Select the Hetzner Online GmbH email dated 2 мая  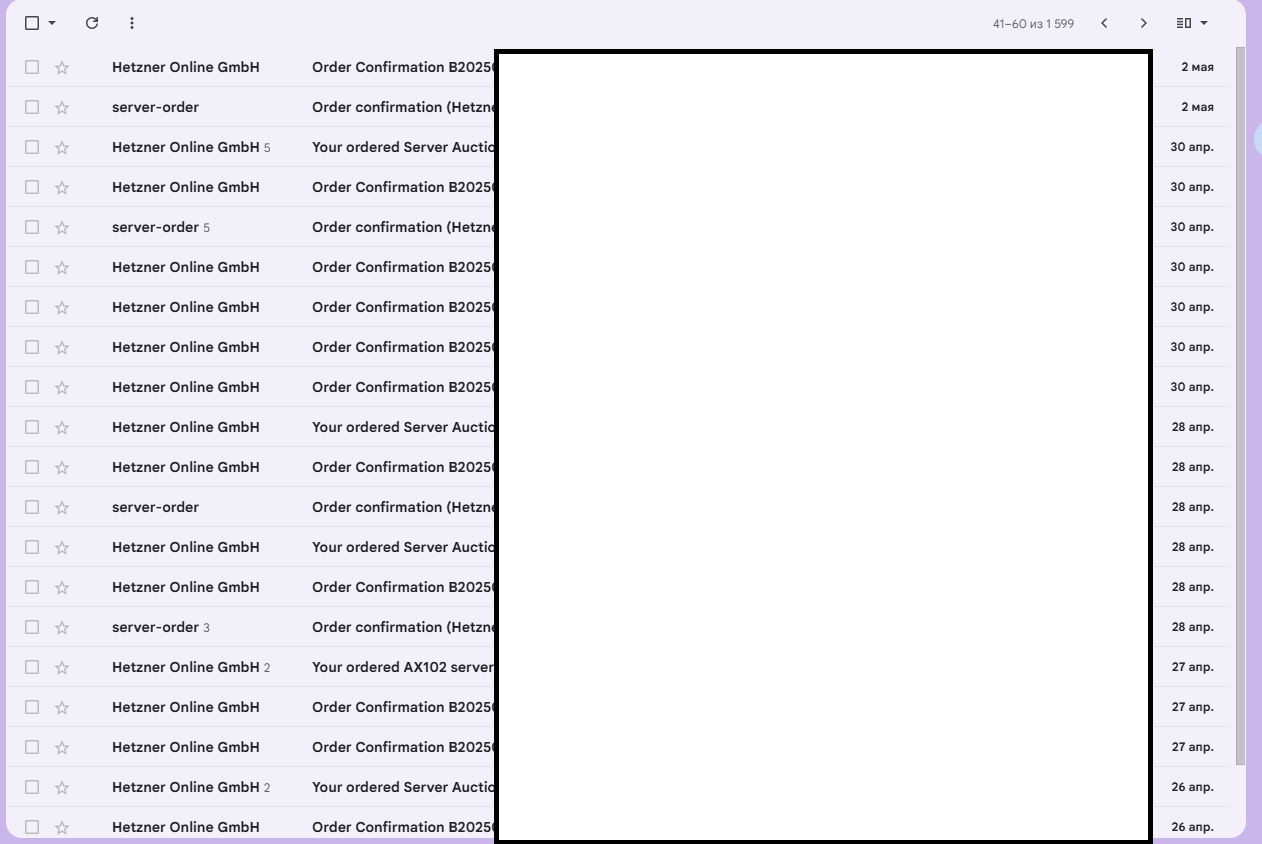click(32, 67)
